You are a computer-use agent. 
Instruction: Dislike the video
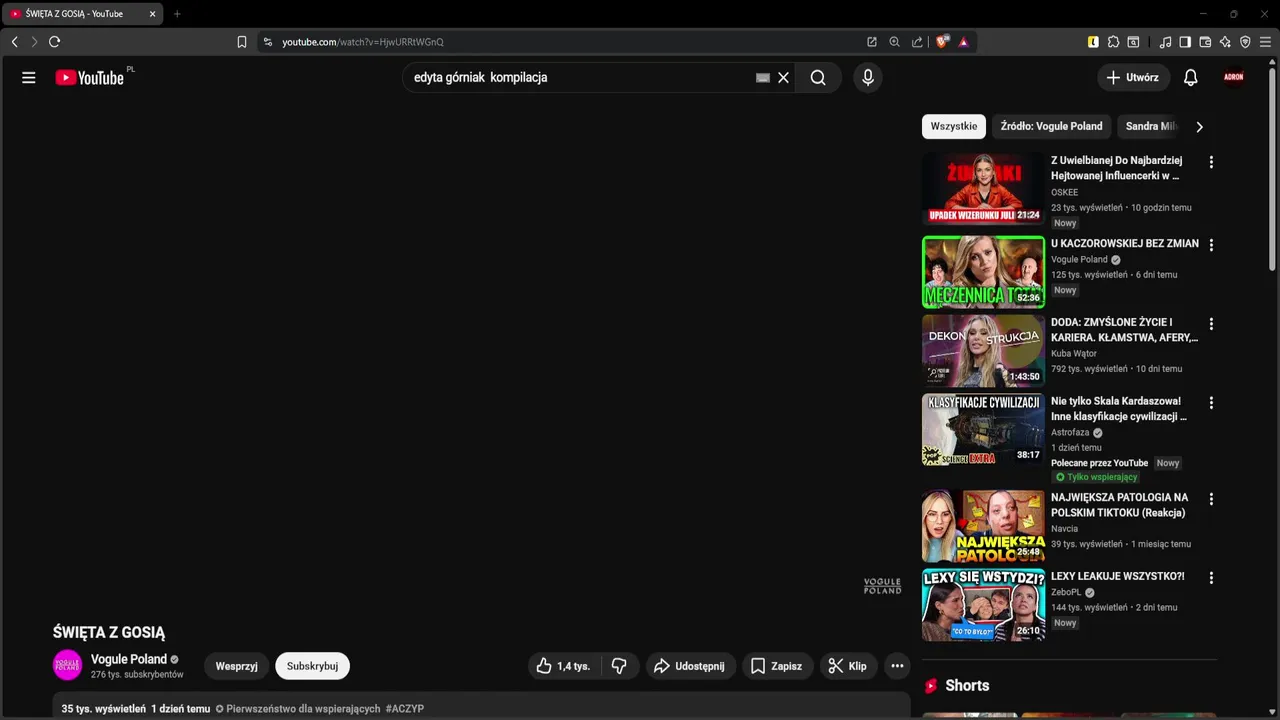tap(619, 666)
